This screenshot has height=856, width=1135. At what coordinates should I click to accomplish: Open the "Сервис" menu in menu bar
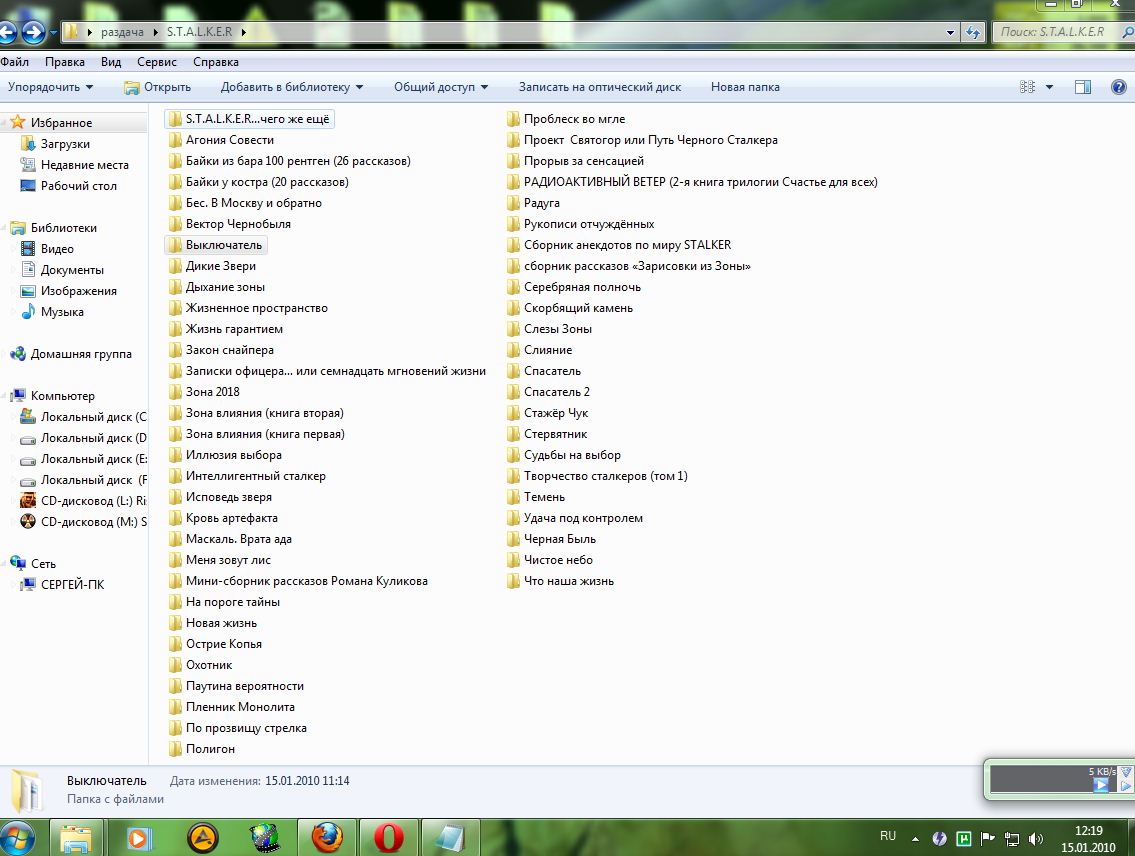[156, 62]
